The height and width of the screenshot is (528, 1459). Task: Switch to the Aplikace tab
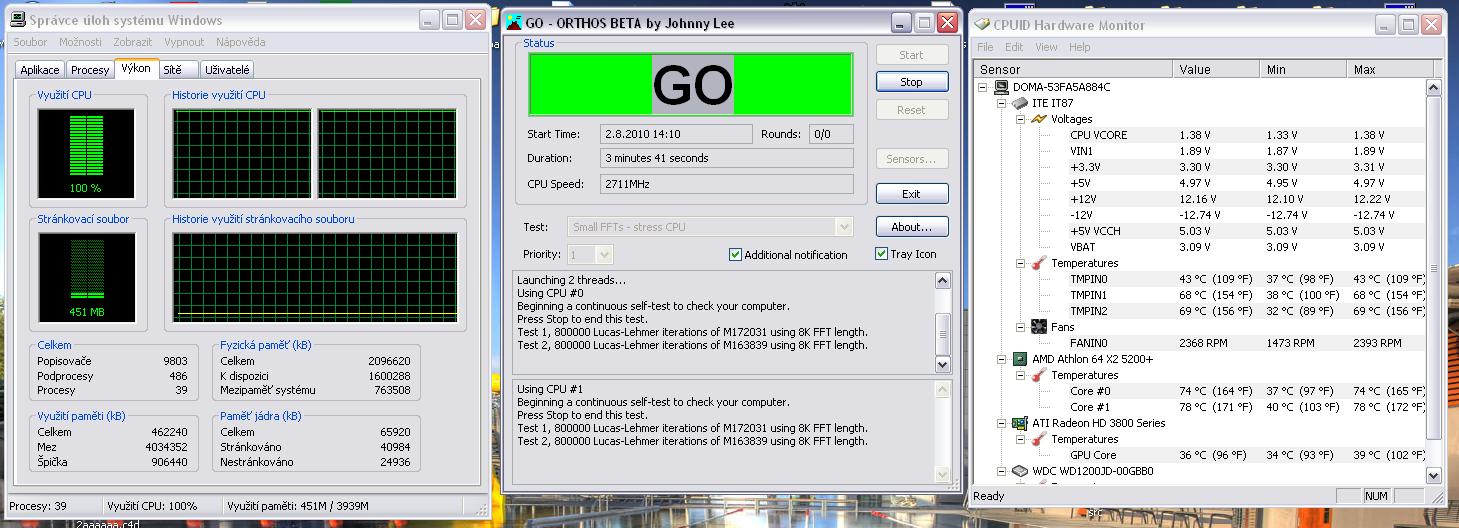point(40,70)
